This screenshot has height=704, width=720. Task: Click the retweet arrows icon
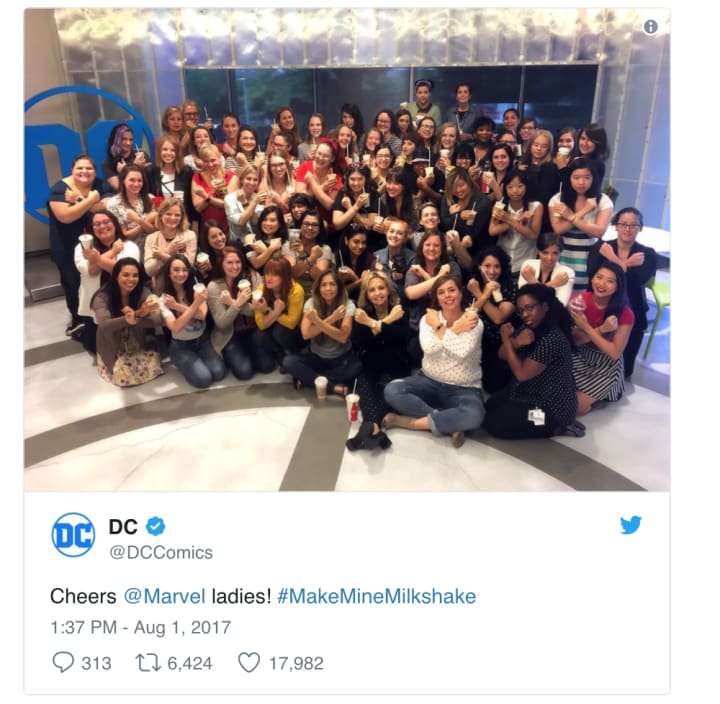pyautogui.click(x=148, y=663)
